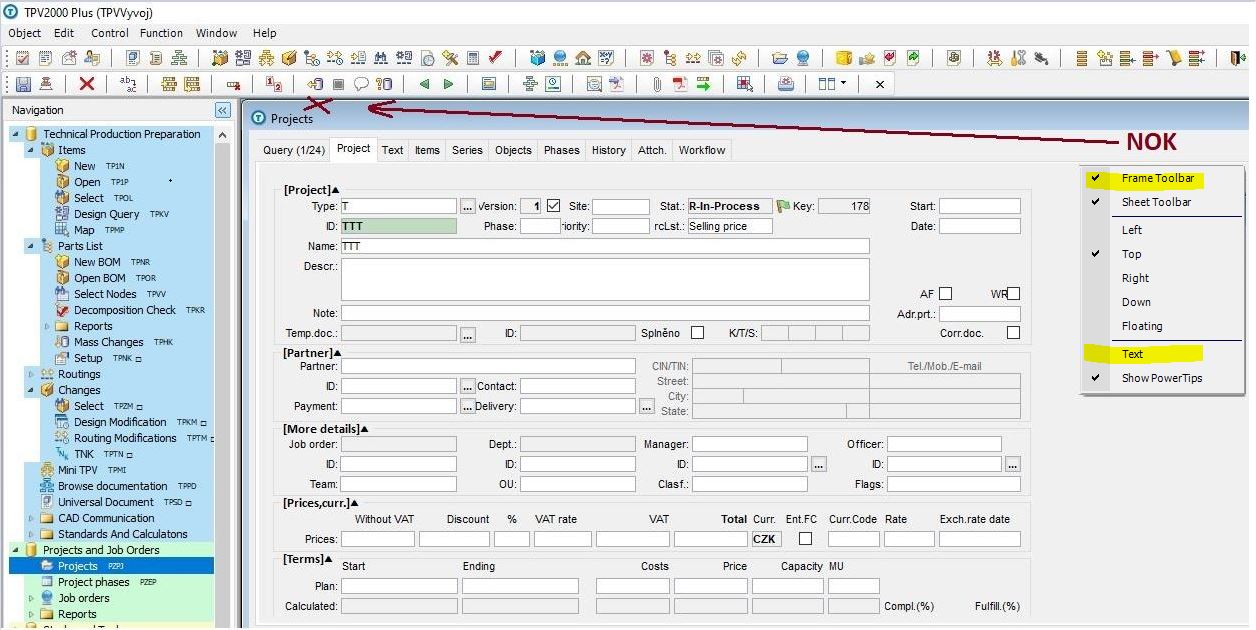Click into the Name input field
The height and width of the screenshot is (630, 1256).
click(604, 246)
